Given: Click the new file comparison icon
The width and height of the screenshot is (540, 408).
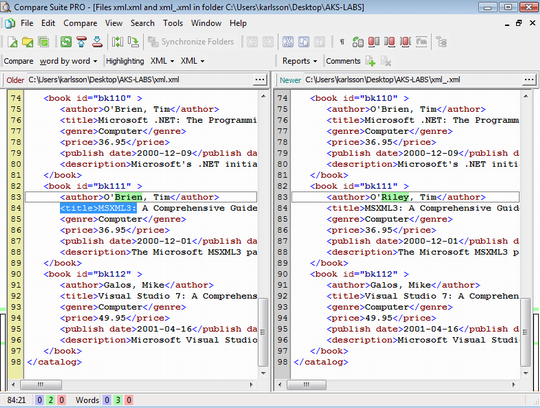Looking at the screenshot, I should (x=13, y=42).
